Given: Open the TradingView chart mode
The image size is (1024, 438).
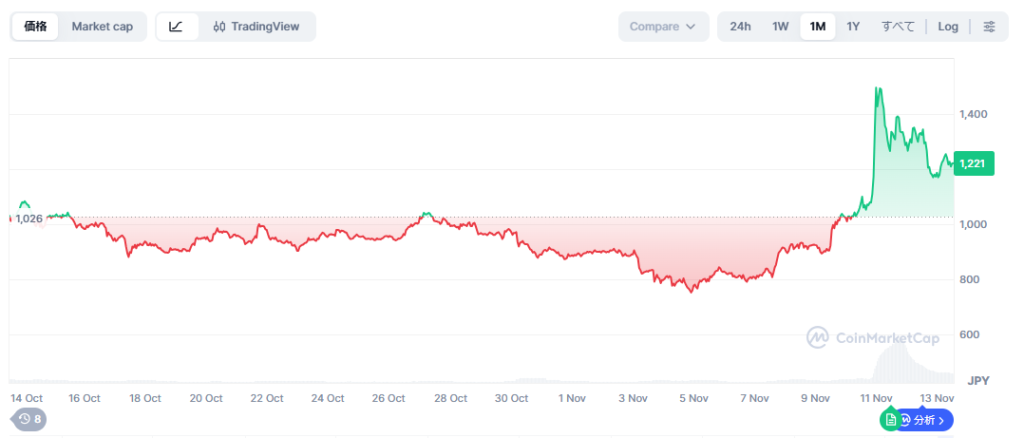Looking at the screenshot, I should coord(257,27).
